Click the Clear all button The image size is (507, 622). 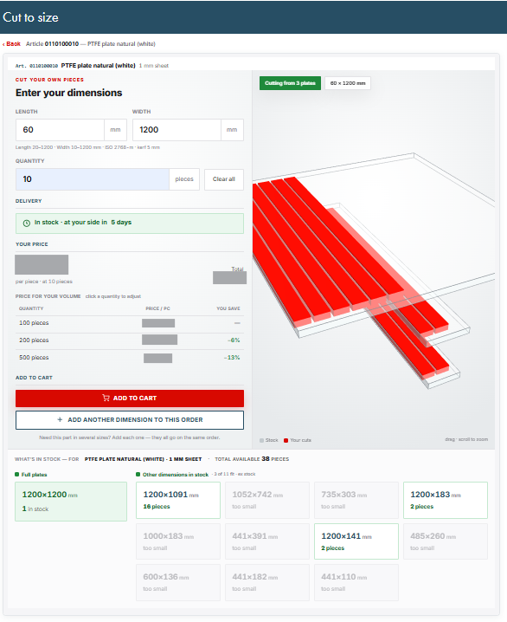pyautogui.click(x=224, y=179)
